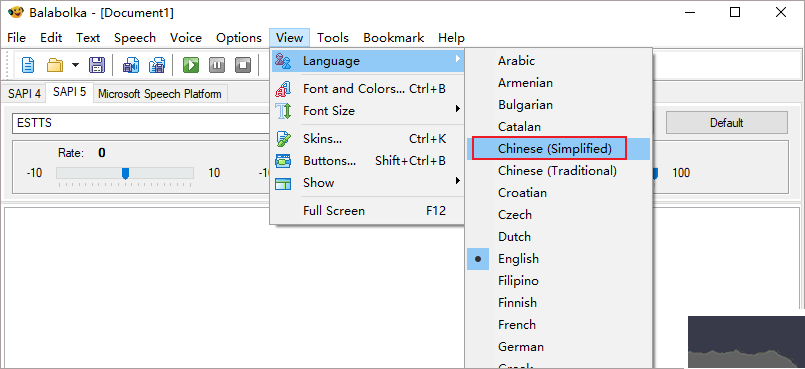
Task: Open the Speech menu
Action: 135,37
